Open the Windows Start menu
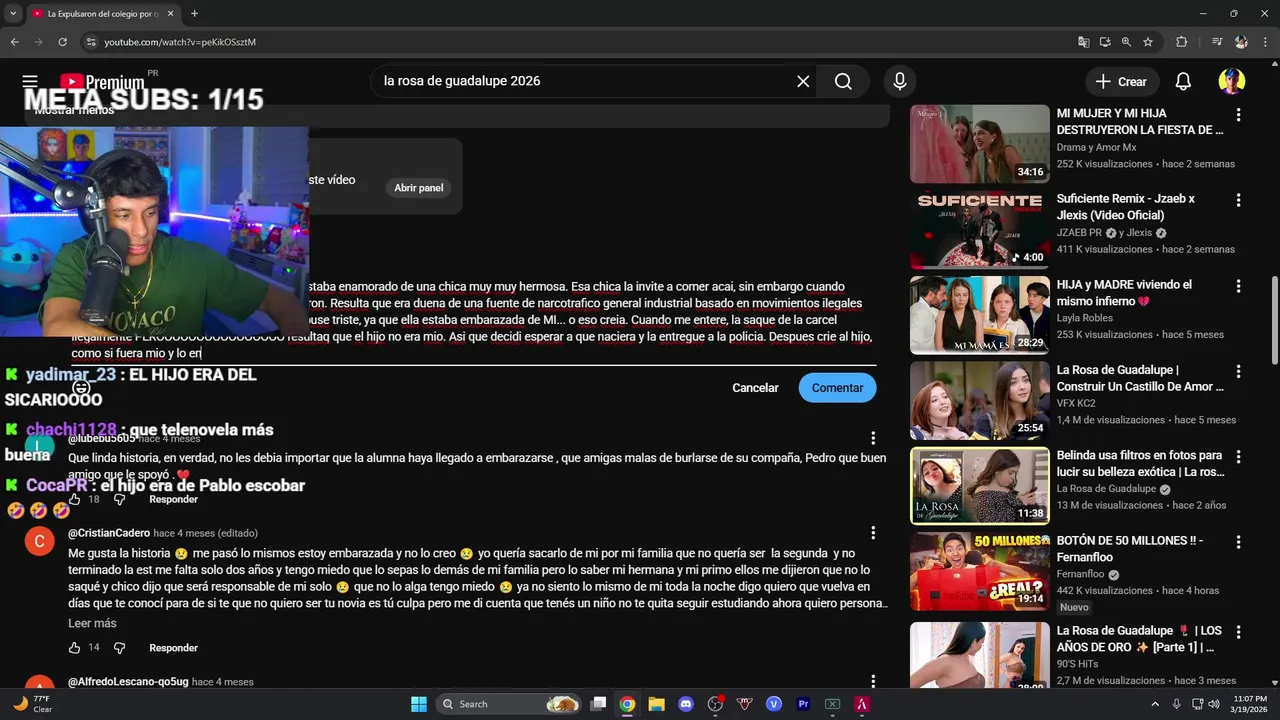 (419, 704)
